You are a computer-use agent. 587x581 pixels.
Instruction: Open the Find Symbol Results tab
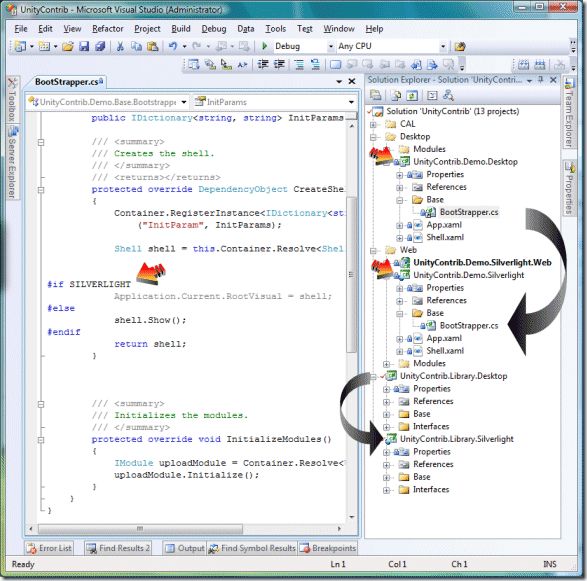tap(252, 548)
